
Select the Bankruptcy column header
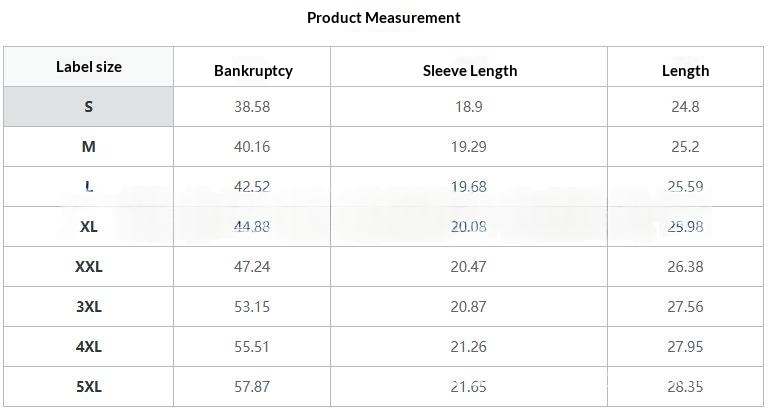(x=253, y=71)
